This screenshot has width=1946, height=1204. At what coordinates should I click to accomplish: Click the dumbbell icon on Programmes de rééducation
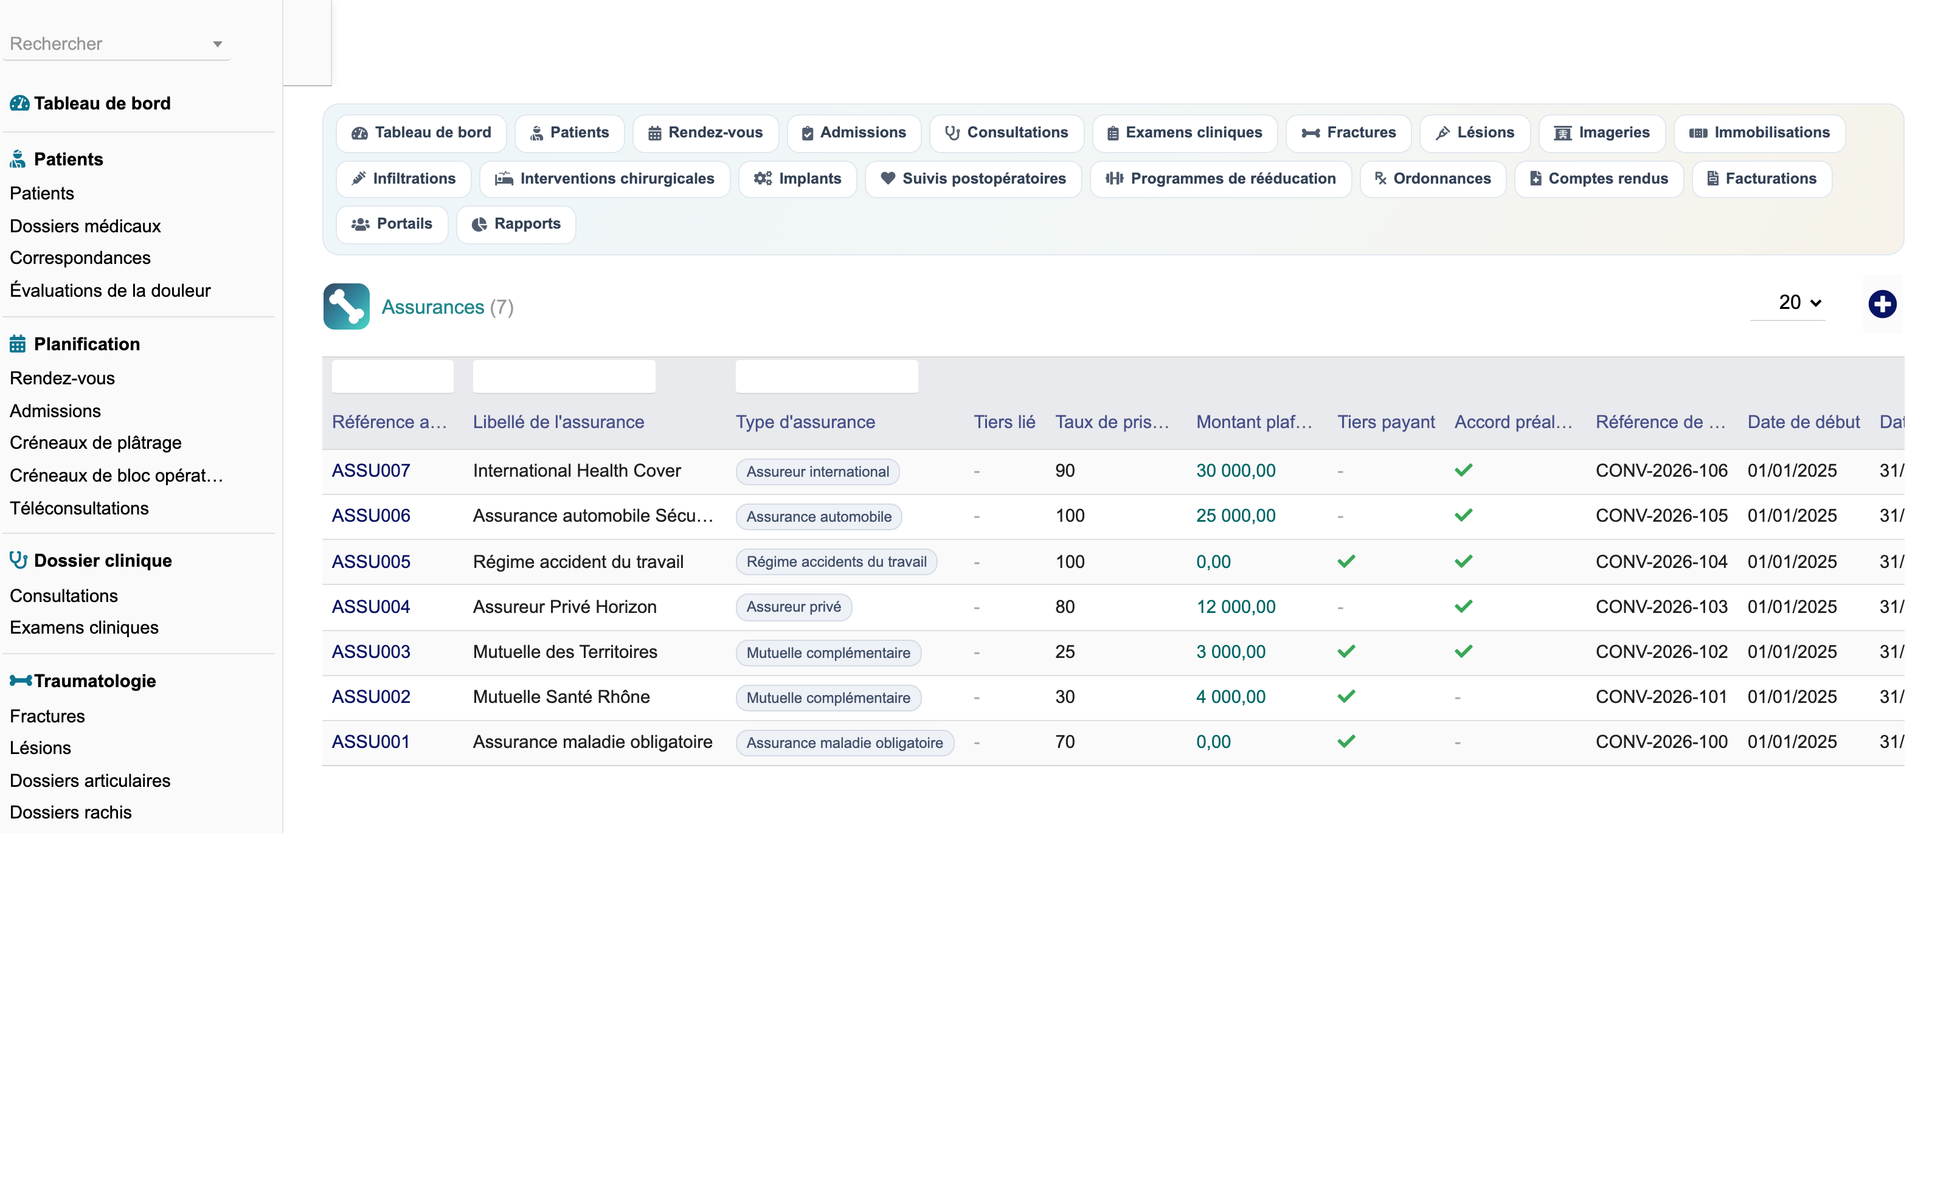(x=1114, y=179)
